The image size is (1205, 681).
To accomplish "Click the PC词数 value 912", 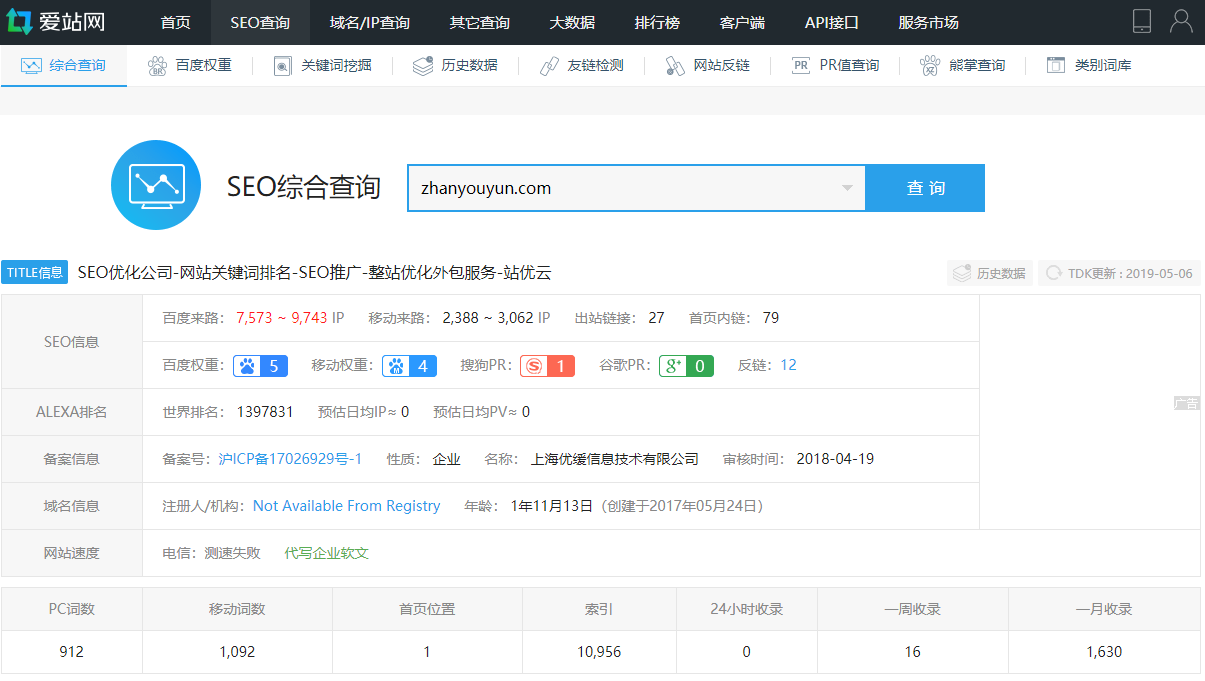I will tap(71, 652).
